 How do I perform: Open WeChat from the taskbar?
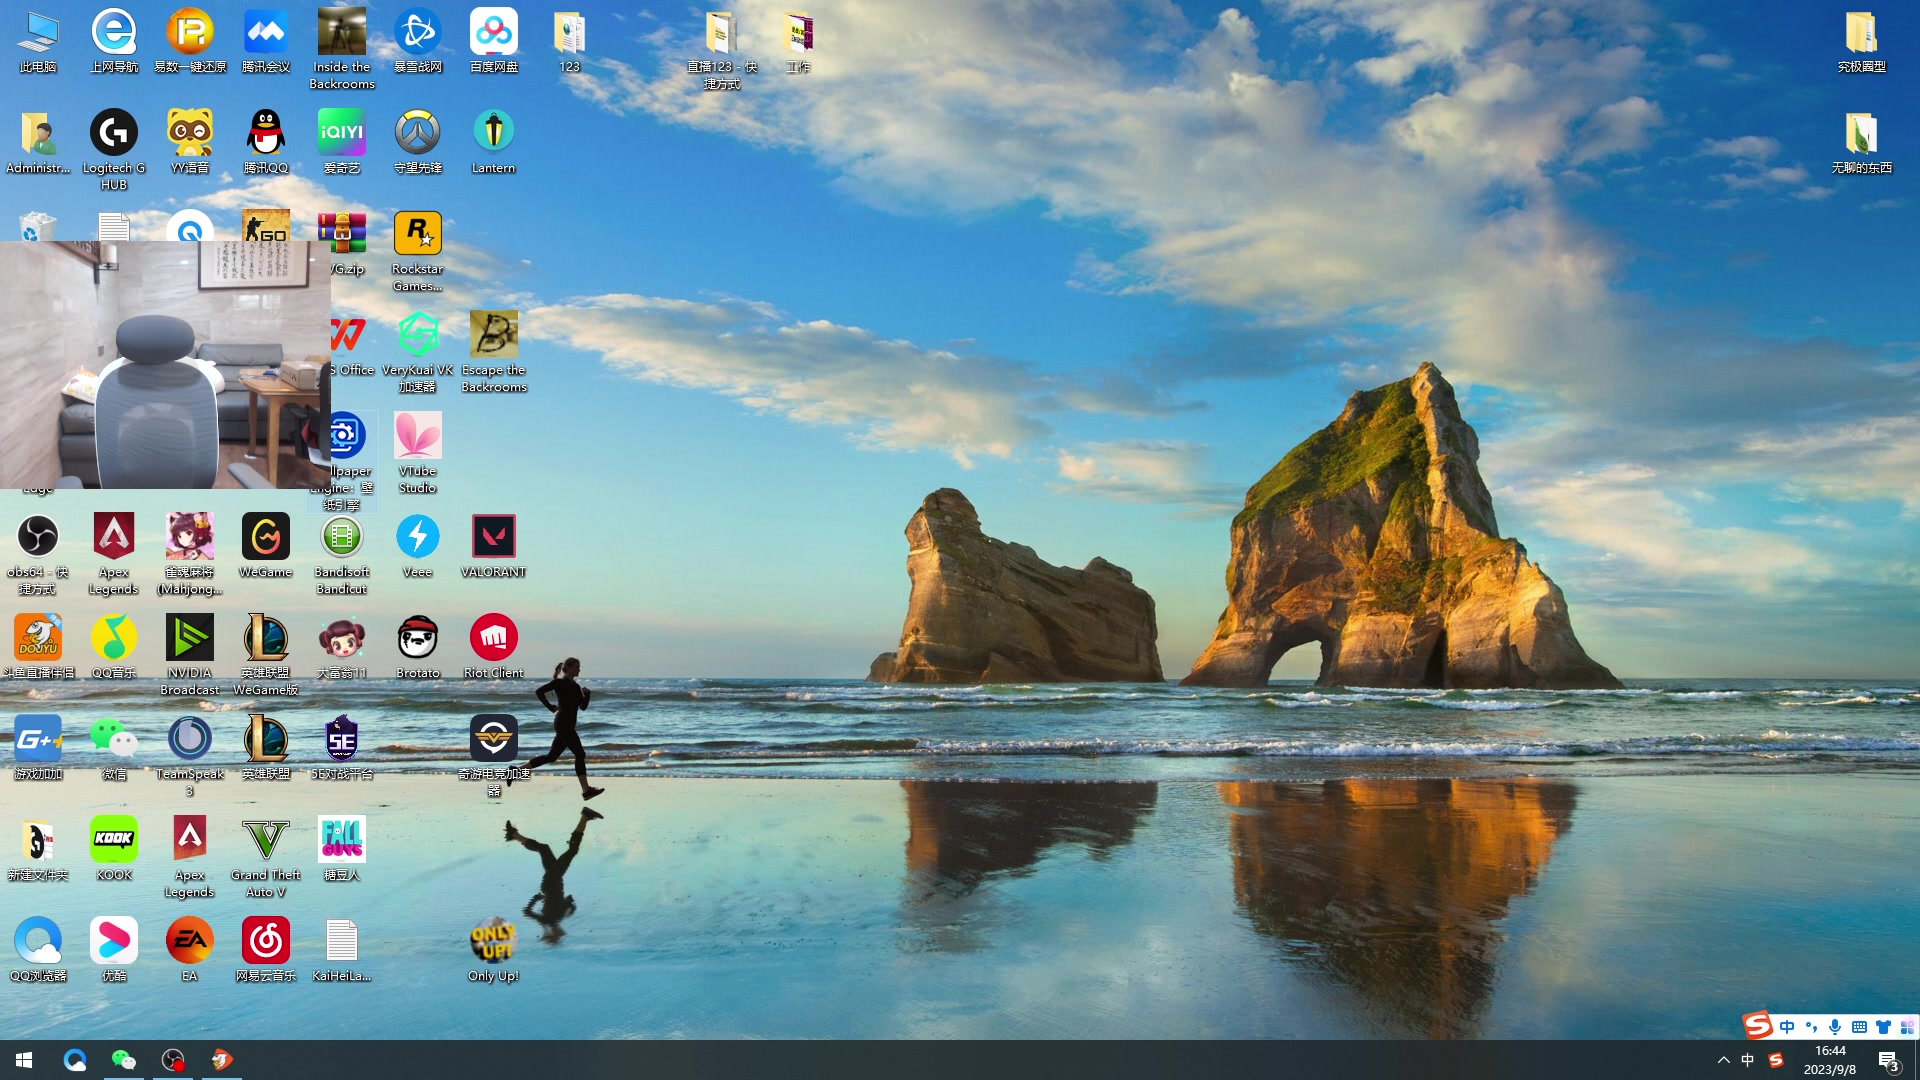tap(123, 1060)
